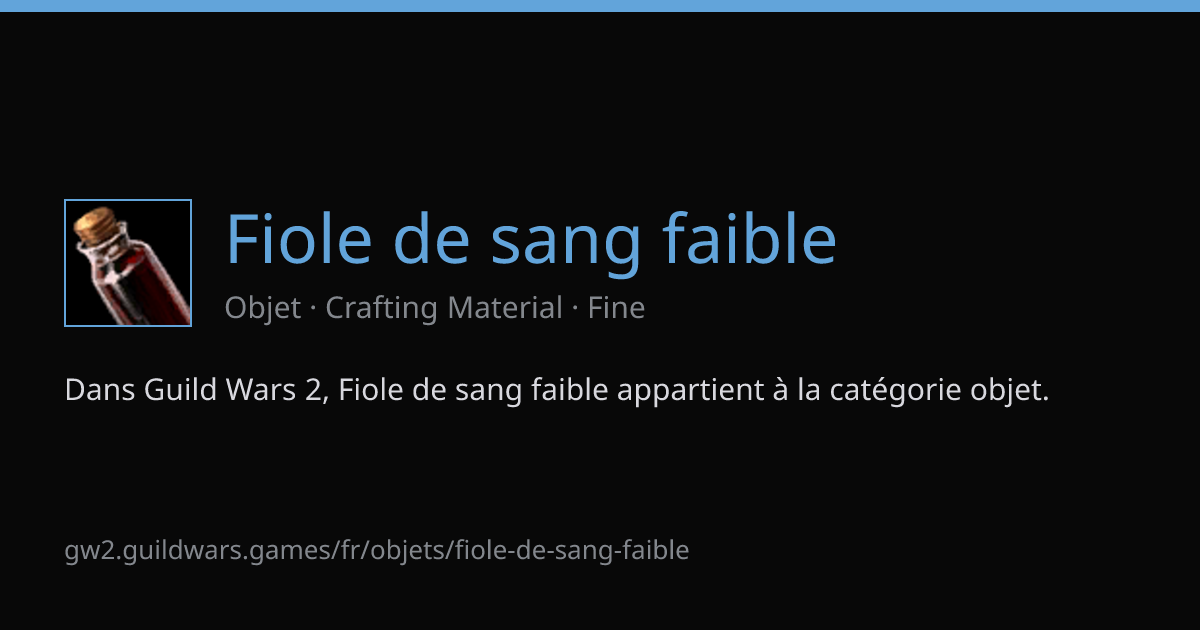
Task: Select the "Crafting Material" type label
Action: (444, 308)
